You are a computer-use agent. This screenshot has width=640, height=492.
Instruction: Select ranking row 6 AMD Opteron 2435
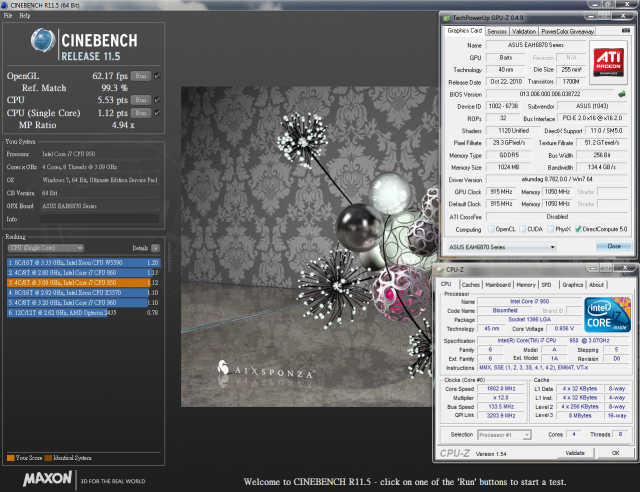point(83,313)
